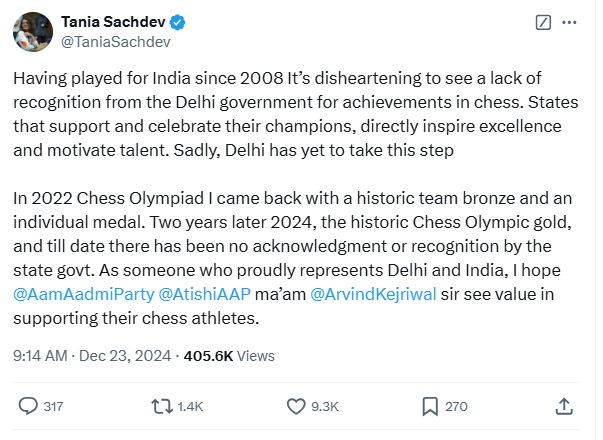Image resolution: width=603 pixels, height=440 pixels.
Task: Click the blue verified badge
Action: pos(178,21)
